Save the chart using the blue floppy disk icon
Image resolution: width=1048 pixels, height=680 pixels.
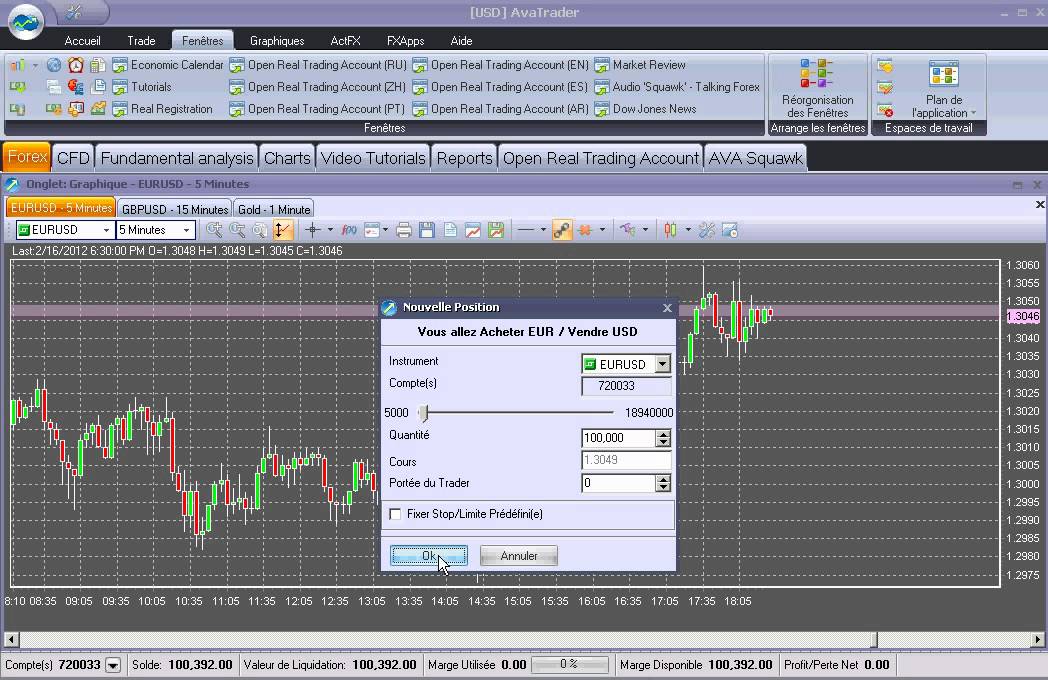coord(426,230)
